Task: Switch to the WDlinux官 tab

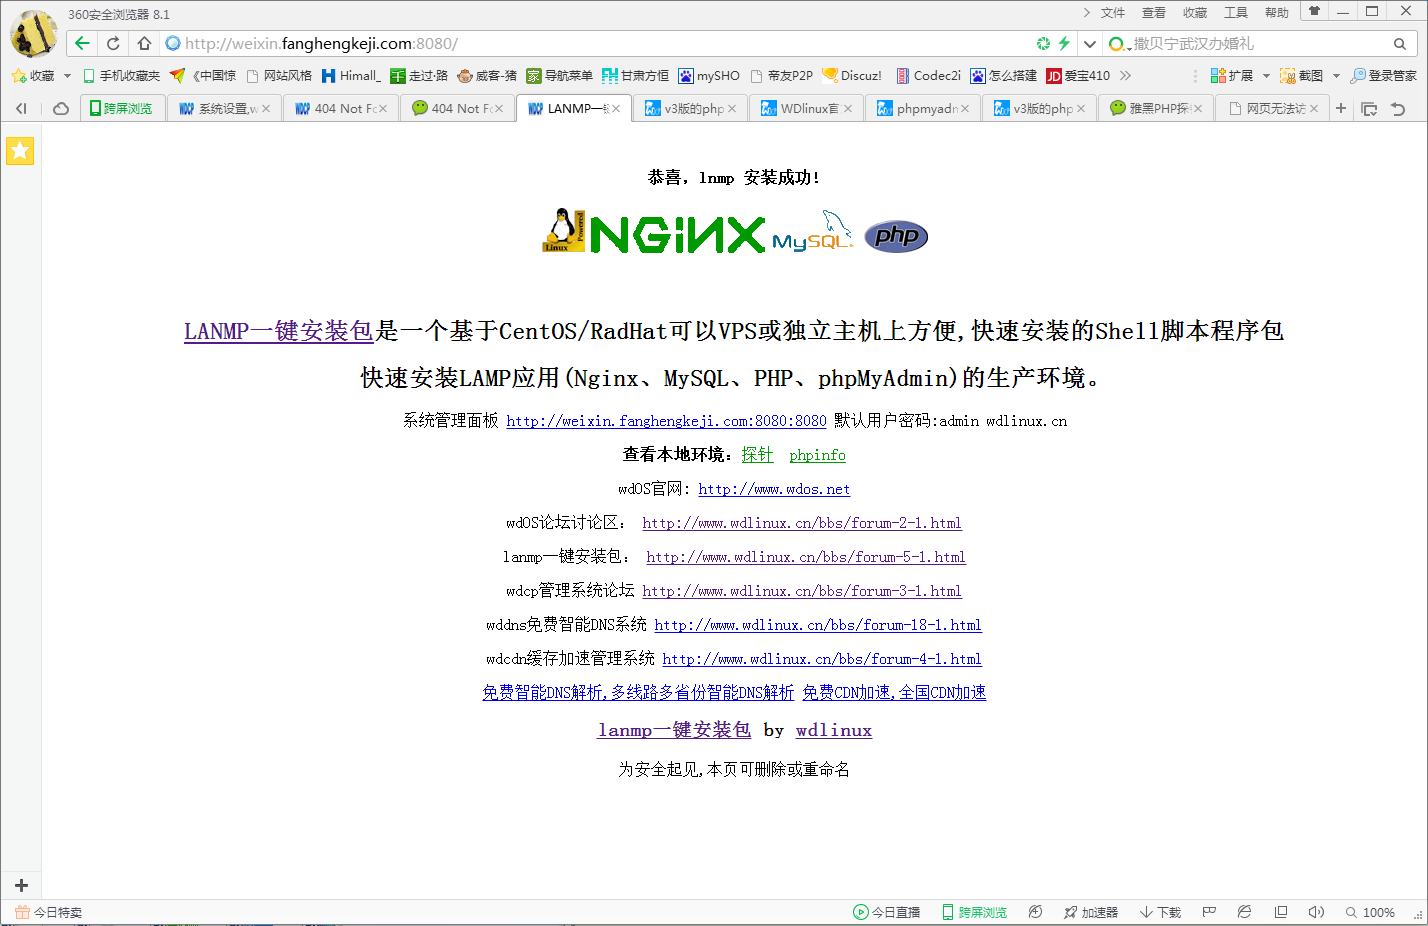Action: click(x=806, y=108)
